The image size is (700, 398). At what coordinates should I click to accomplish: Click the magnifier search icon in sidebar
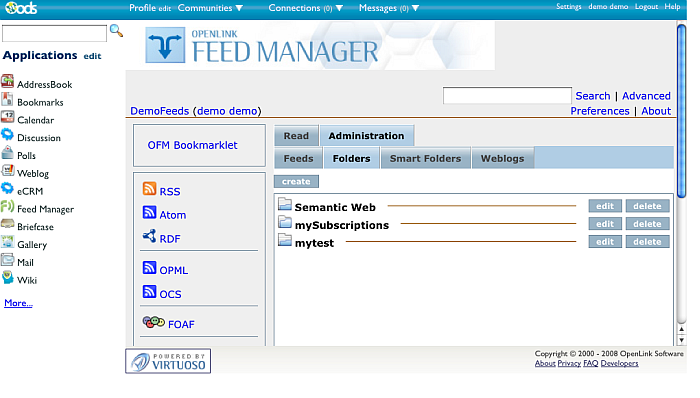click(116, 31)
